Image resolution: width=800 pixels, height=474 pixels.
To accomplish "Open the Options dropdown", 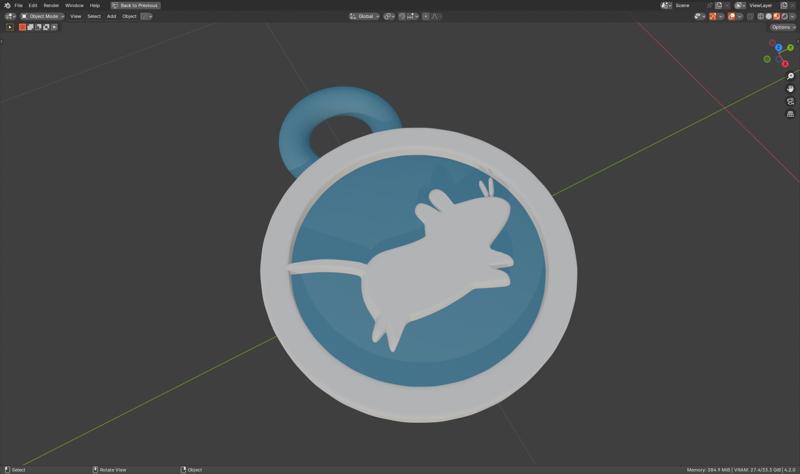I will click(783, 27).
